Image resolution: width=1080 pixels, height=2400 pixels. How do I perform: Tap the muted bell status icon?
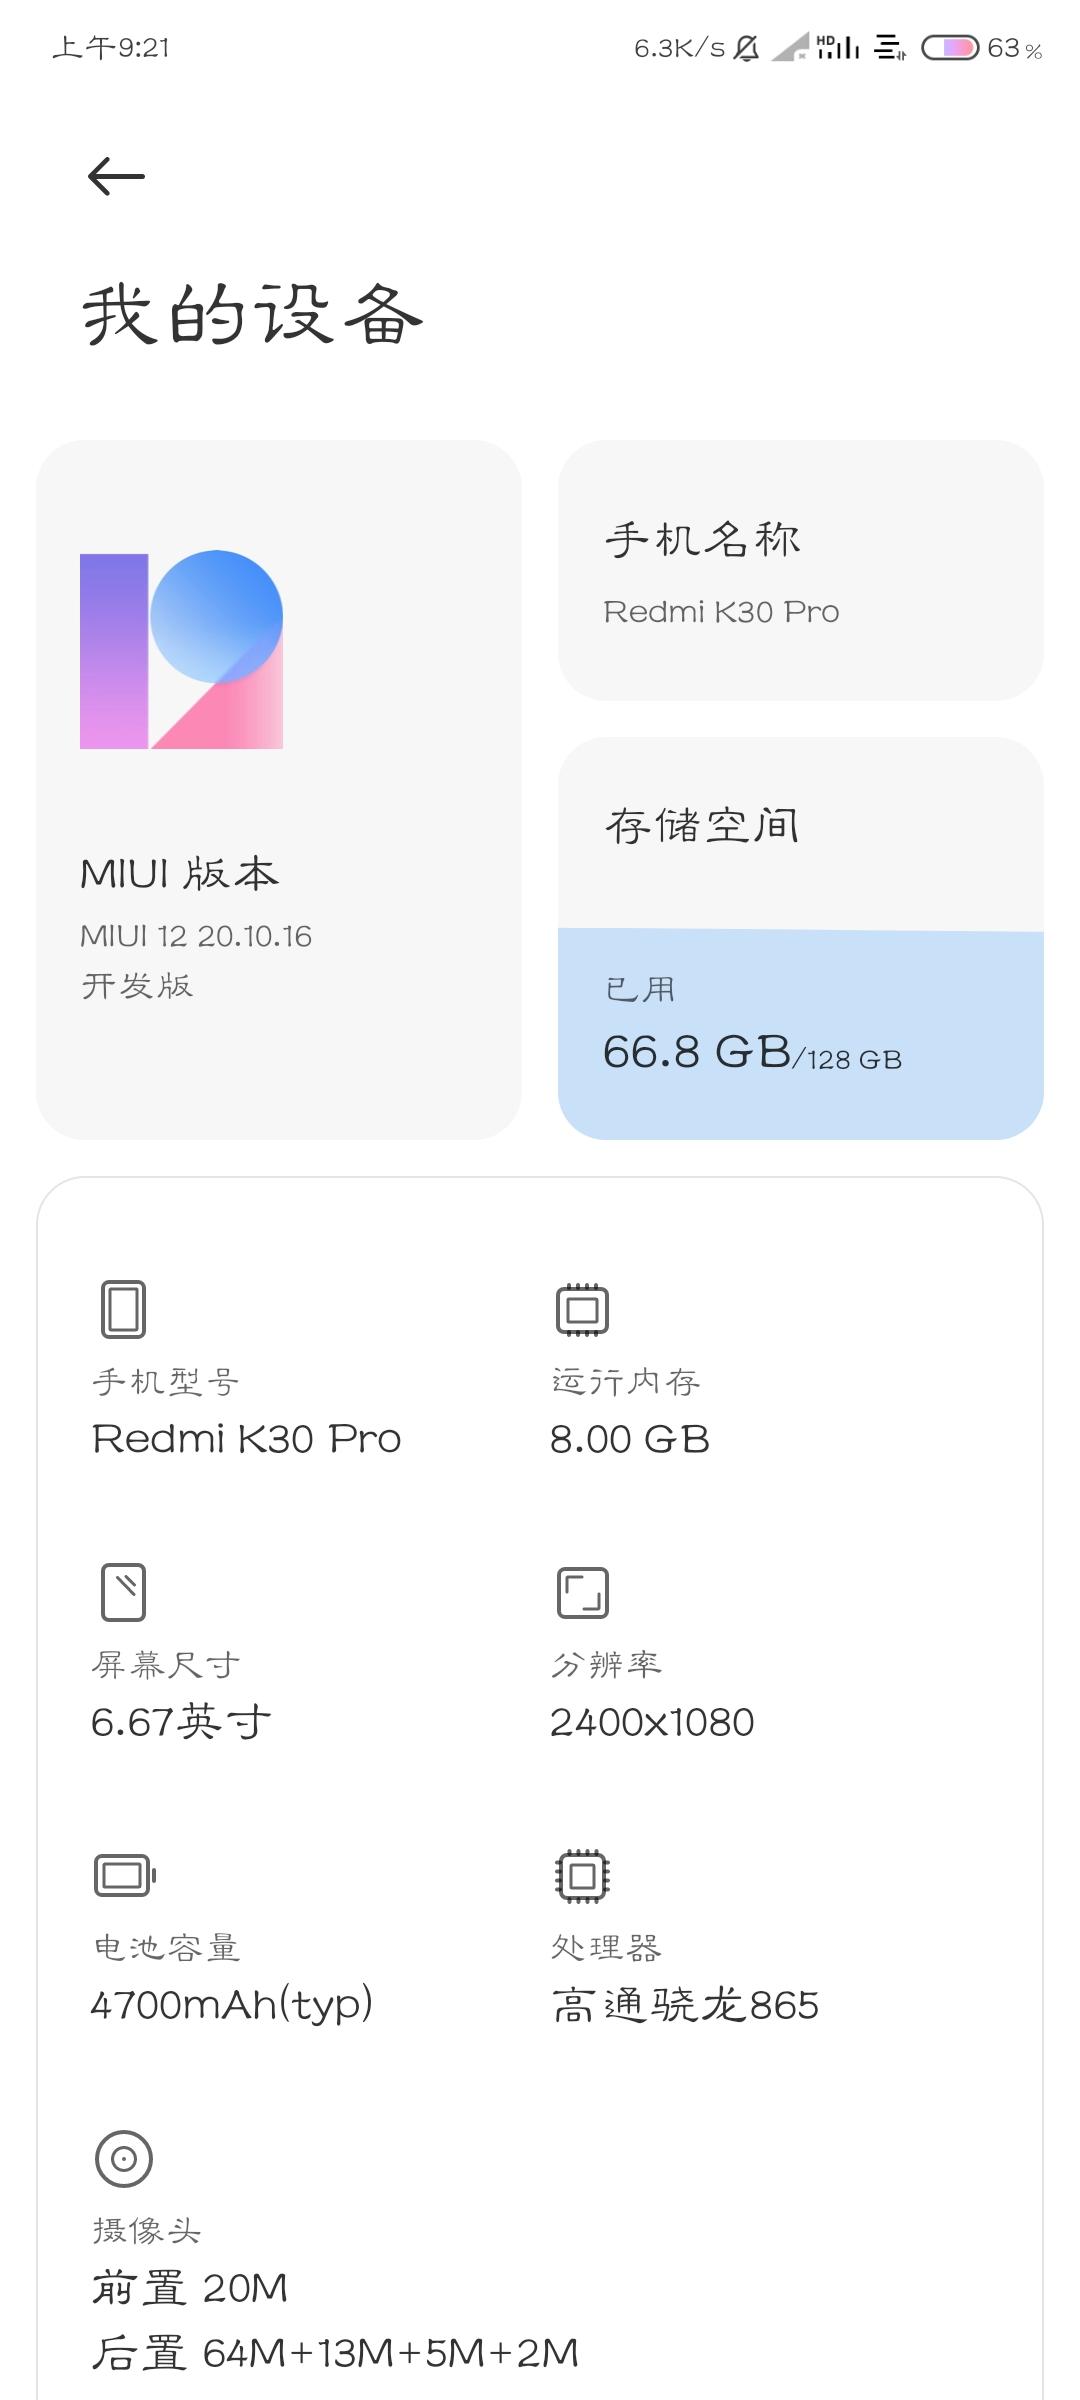[x=746, y=48]
